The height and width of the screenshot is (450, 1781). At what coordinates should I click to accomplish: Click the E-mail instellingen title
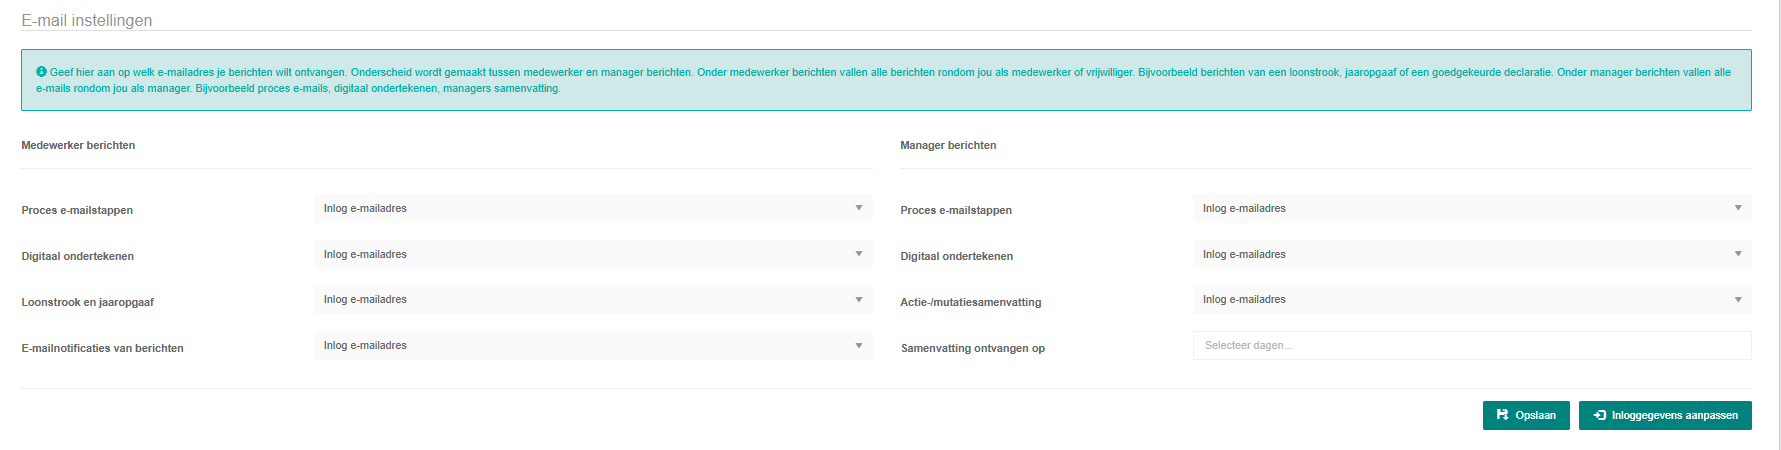point(87,21)
